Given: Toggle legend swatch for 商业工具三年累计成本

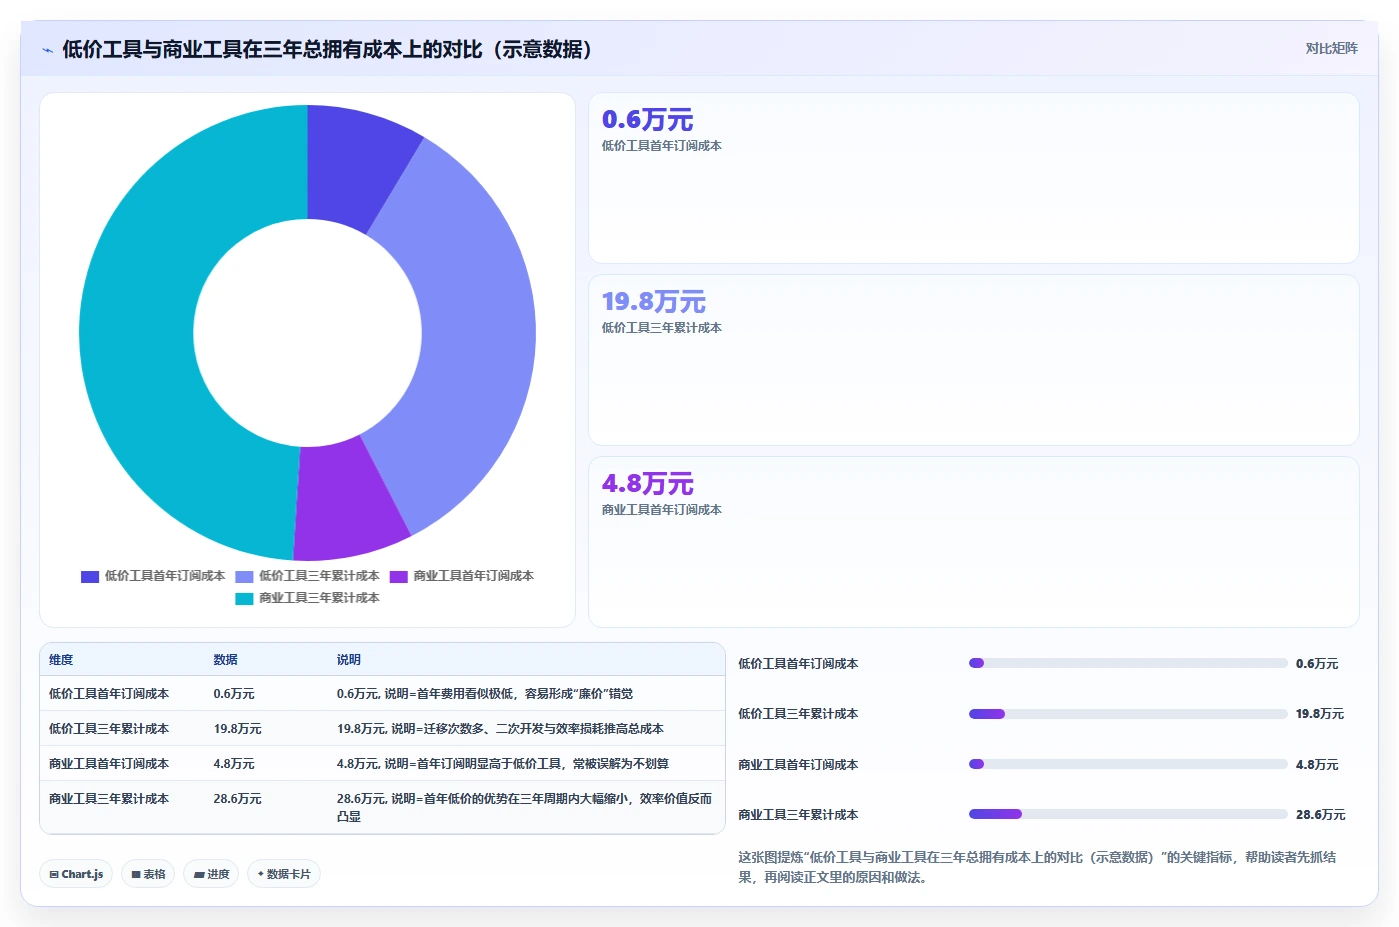Looking at the screenshot, I should [244, 598].
